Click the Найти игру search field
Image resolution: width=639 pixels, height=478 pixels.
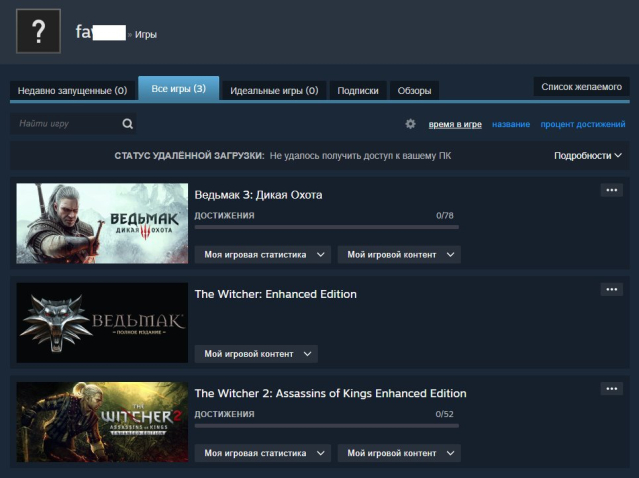click(65, 124)
